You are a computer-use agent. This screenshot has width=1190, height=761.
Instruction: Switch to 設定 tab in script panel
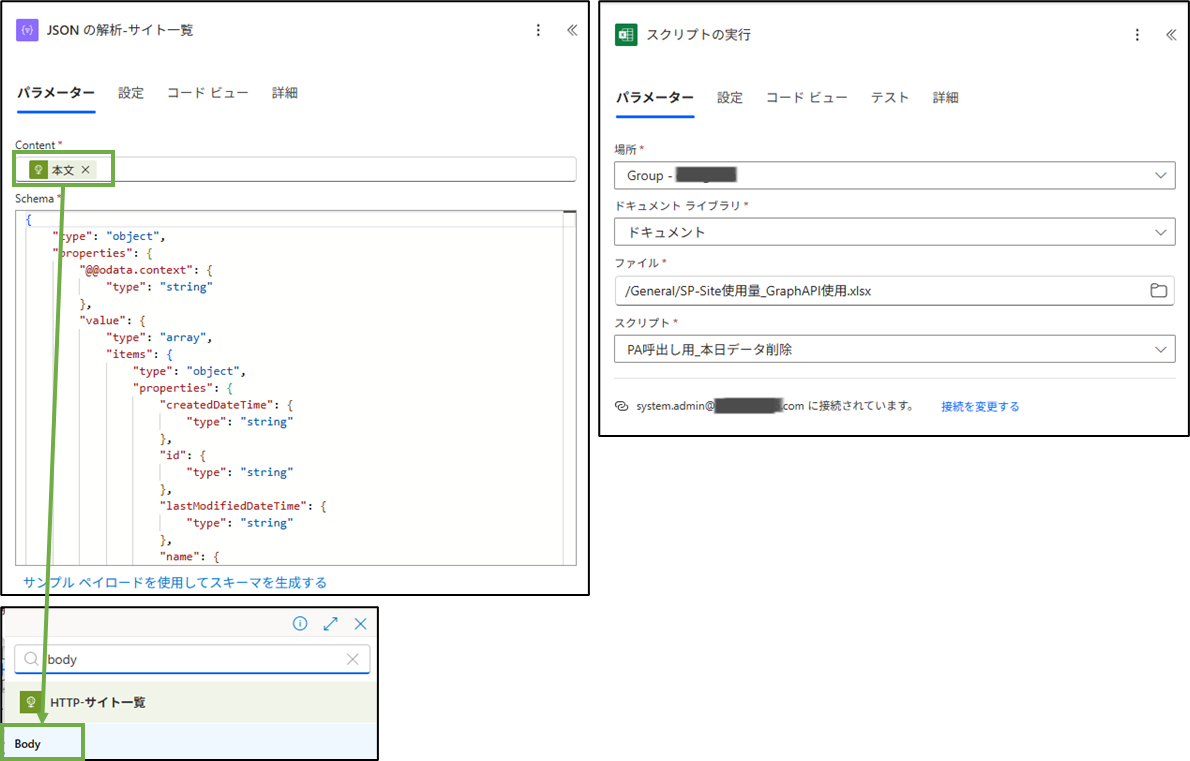pos(729,97)
